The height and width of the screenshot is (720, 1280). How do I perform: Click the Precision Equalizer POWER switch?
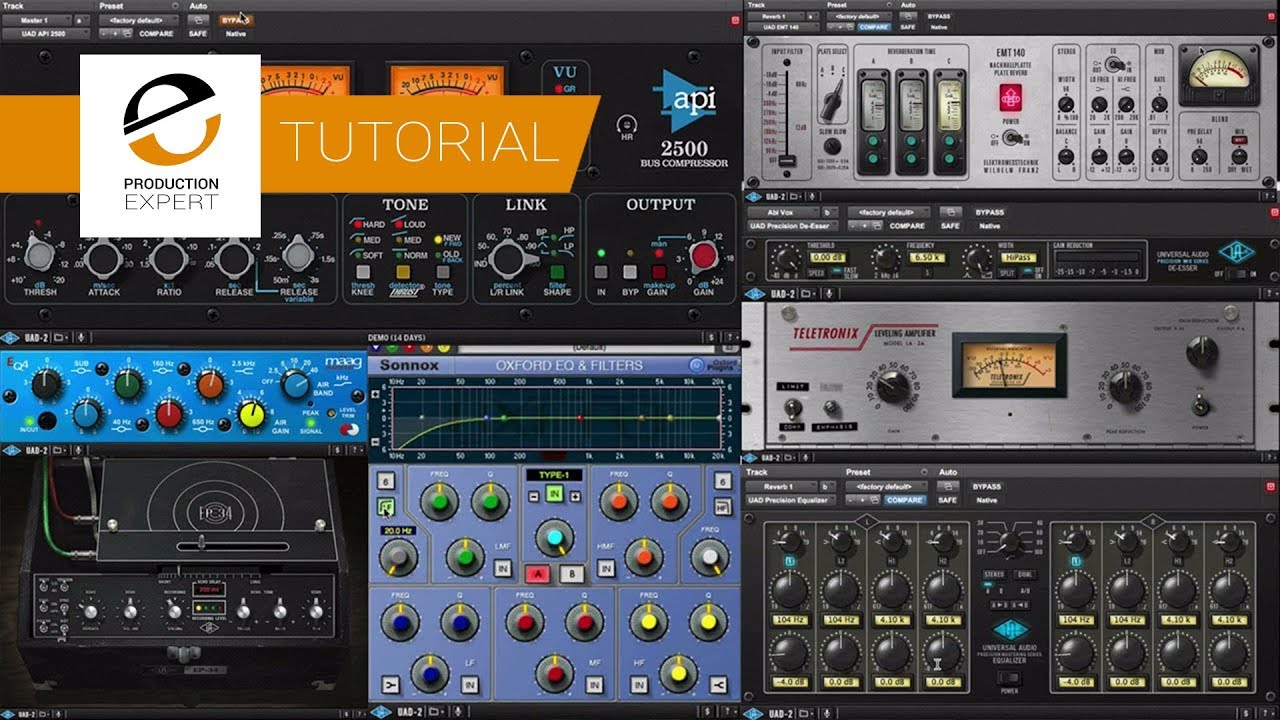(1009, 677)
